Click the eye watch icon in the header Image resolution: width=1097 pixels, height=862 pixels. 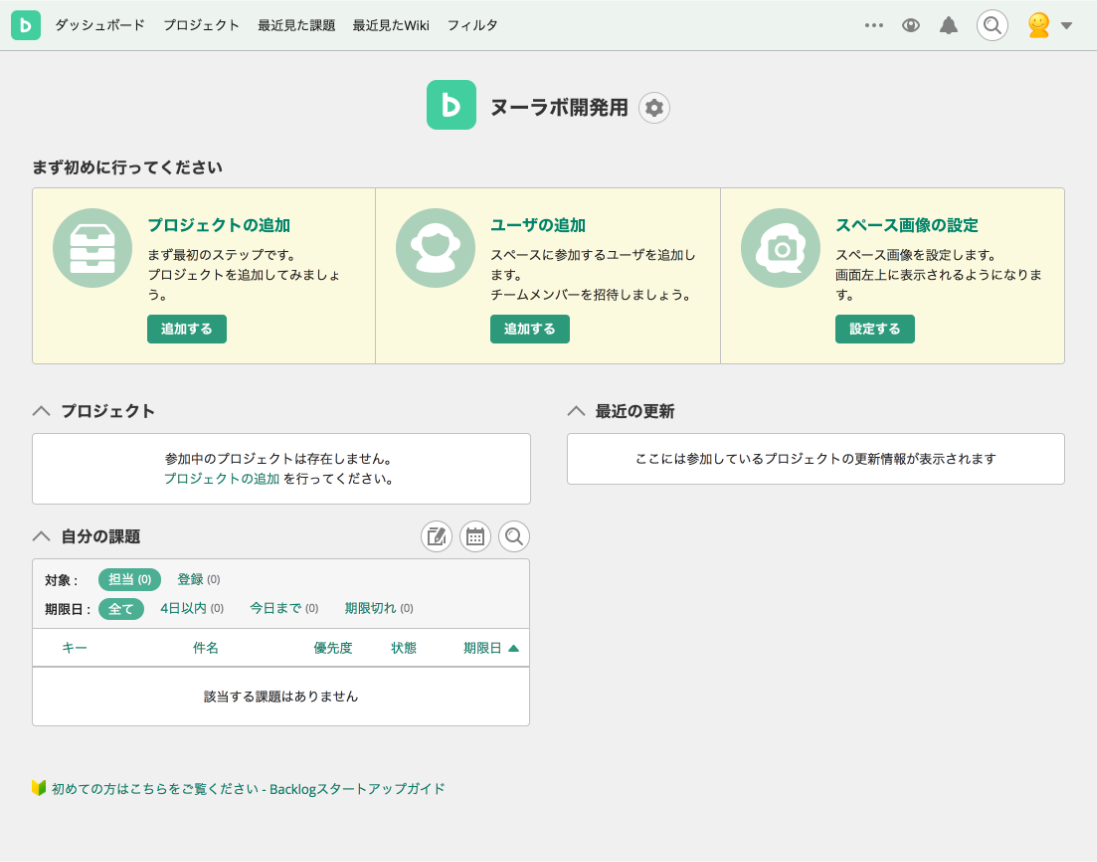910,25
